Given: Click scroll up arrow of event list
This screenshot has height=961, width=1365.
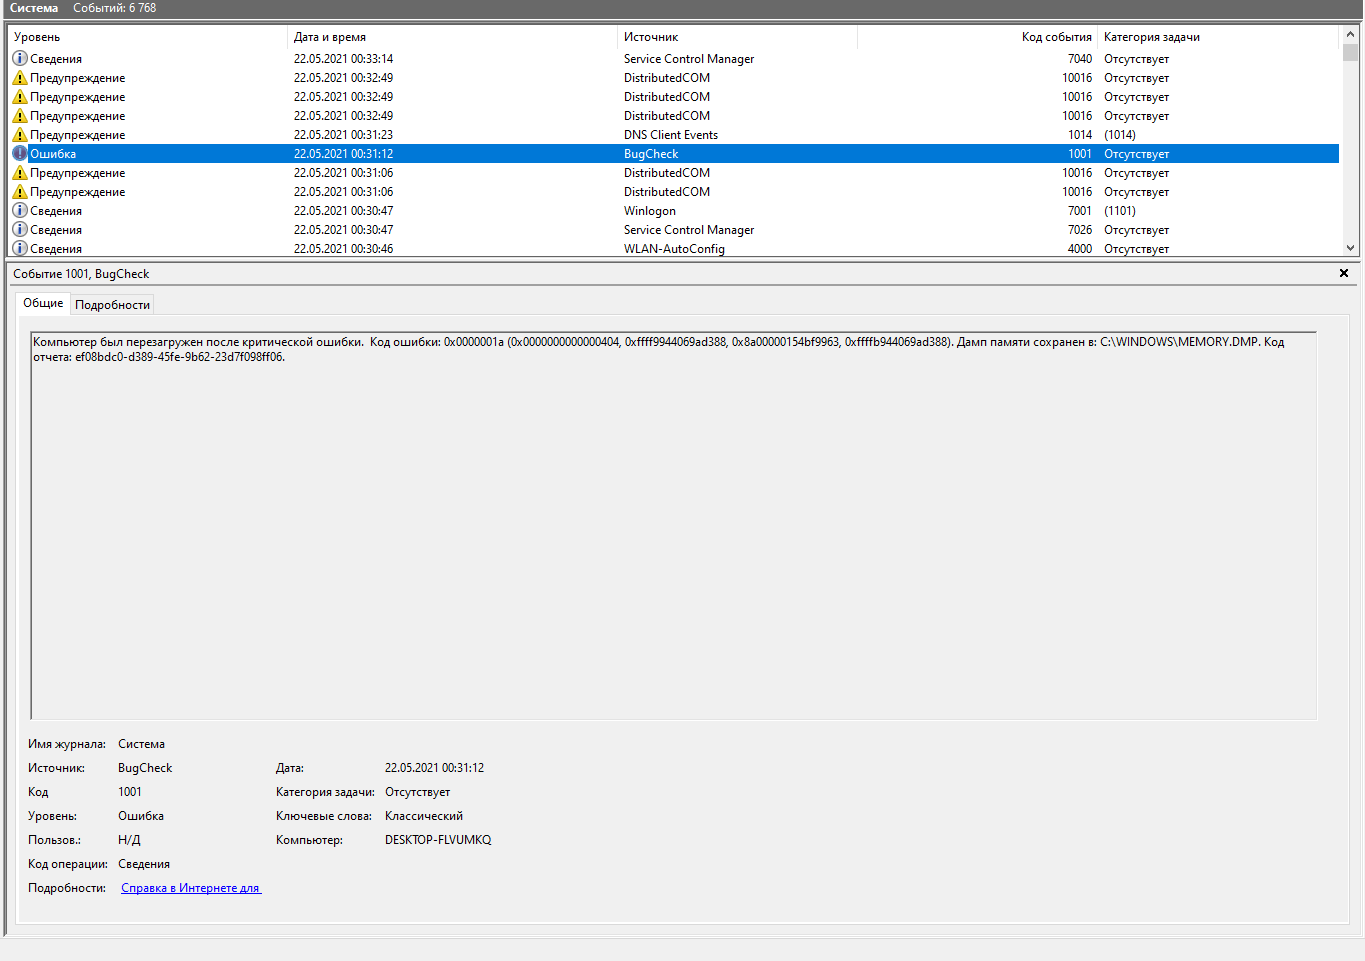Looking at the screenshot, I should tap(1350, 35).
